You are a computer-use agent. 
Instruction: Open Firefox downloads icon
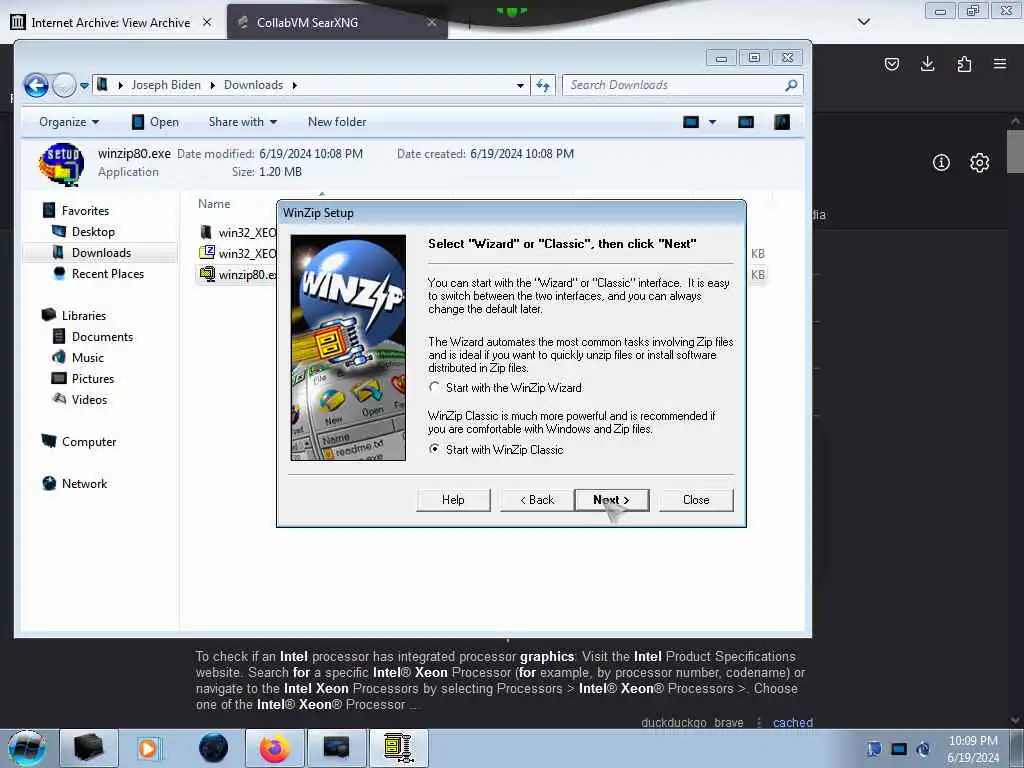click(x=927, y=64)
